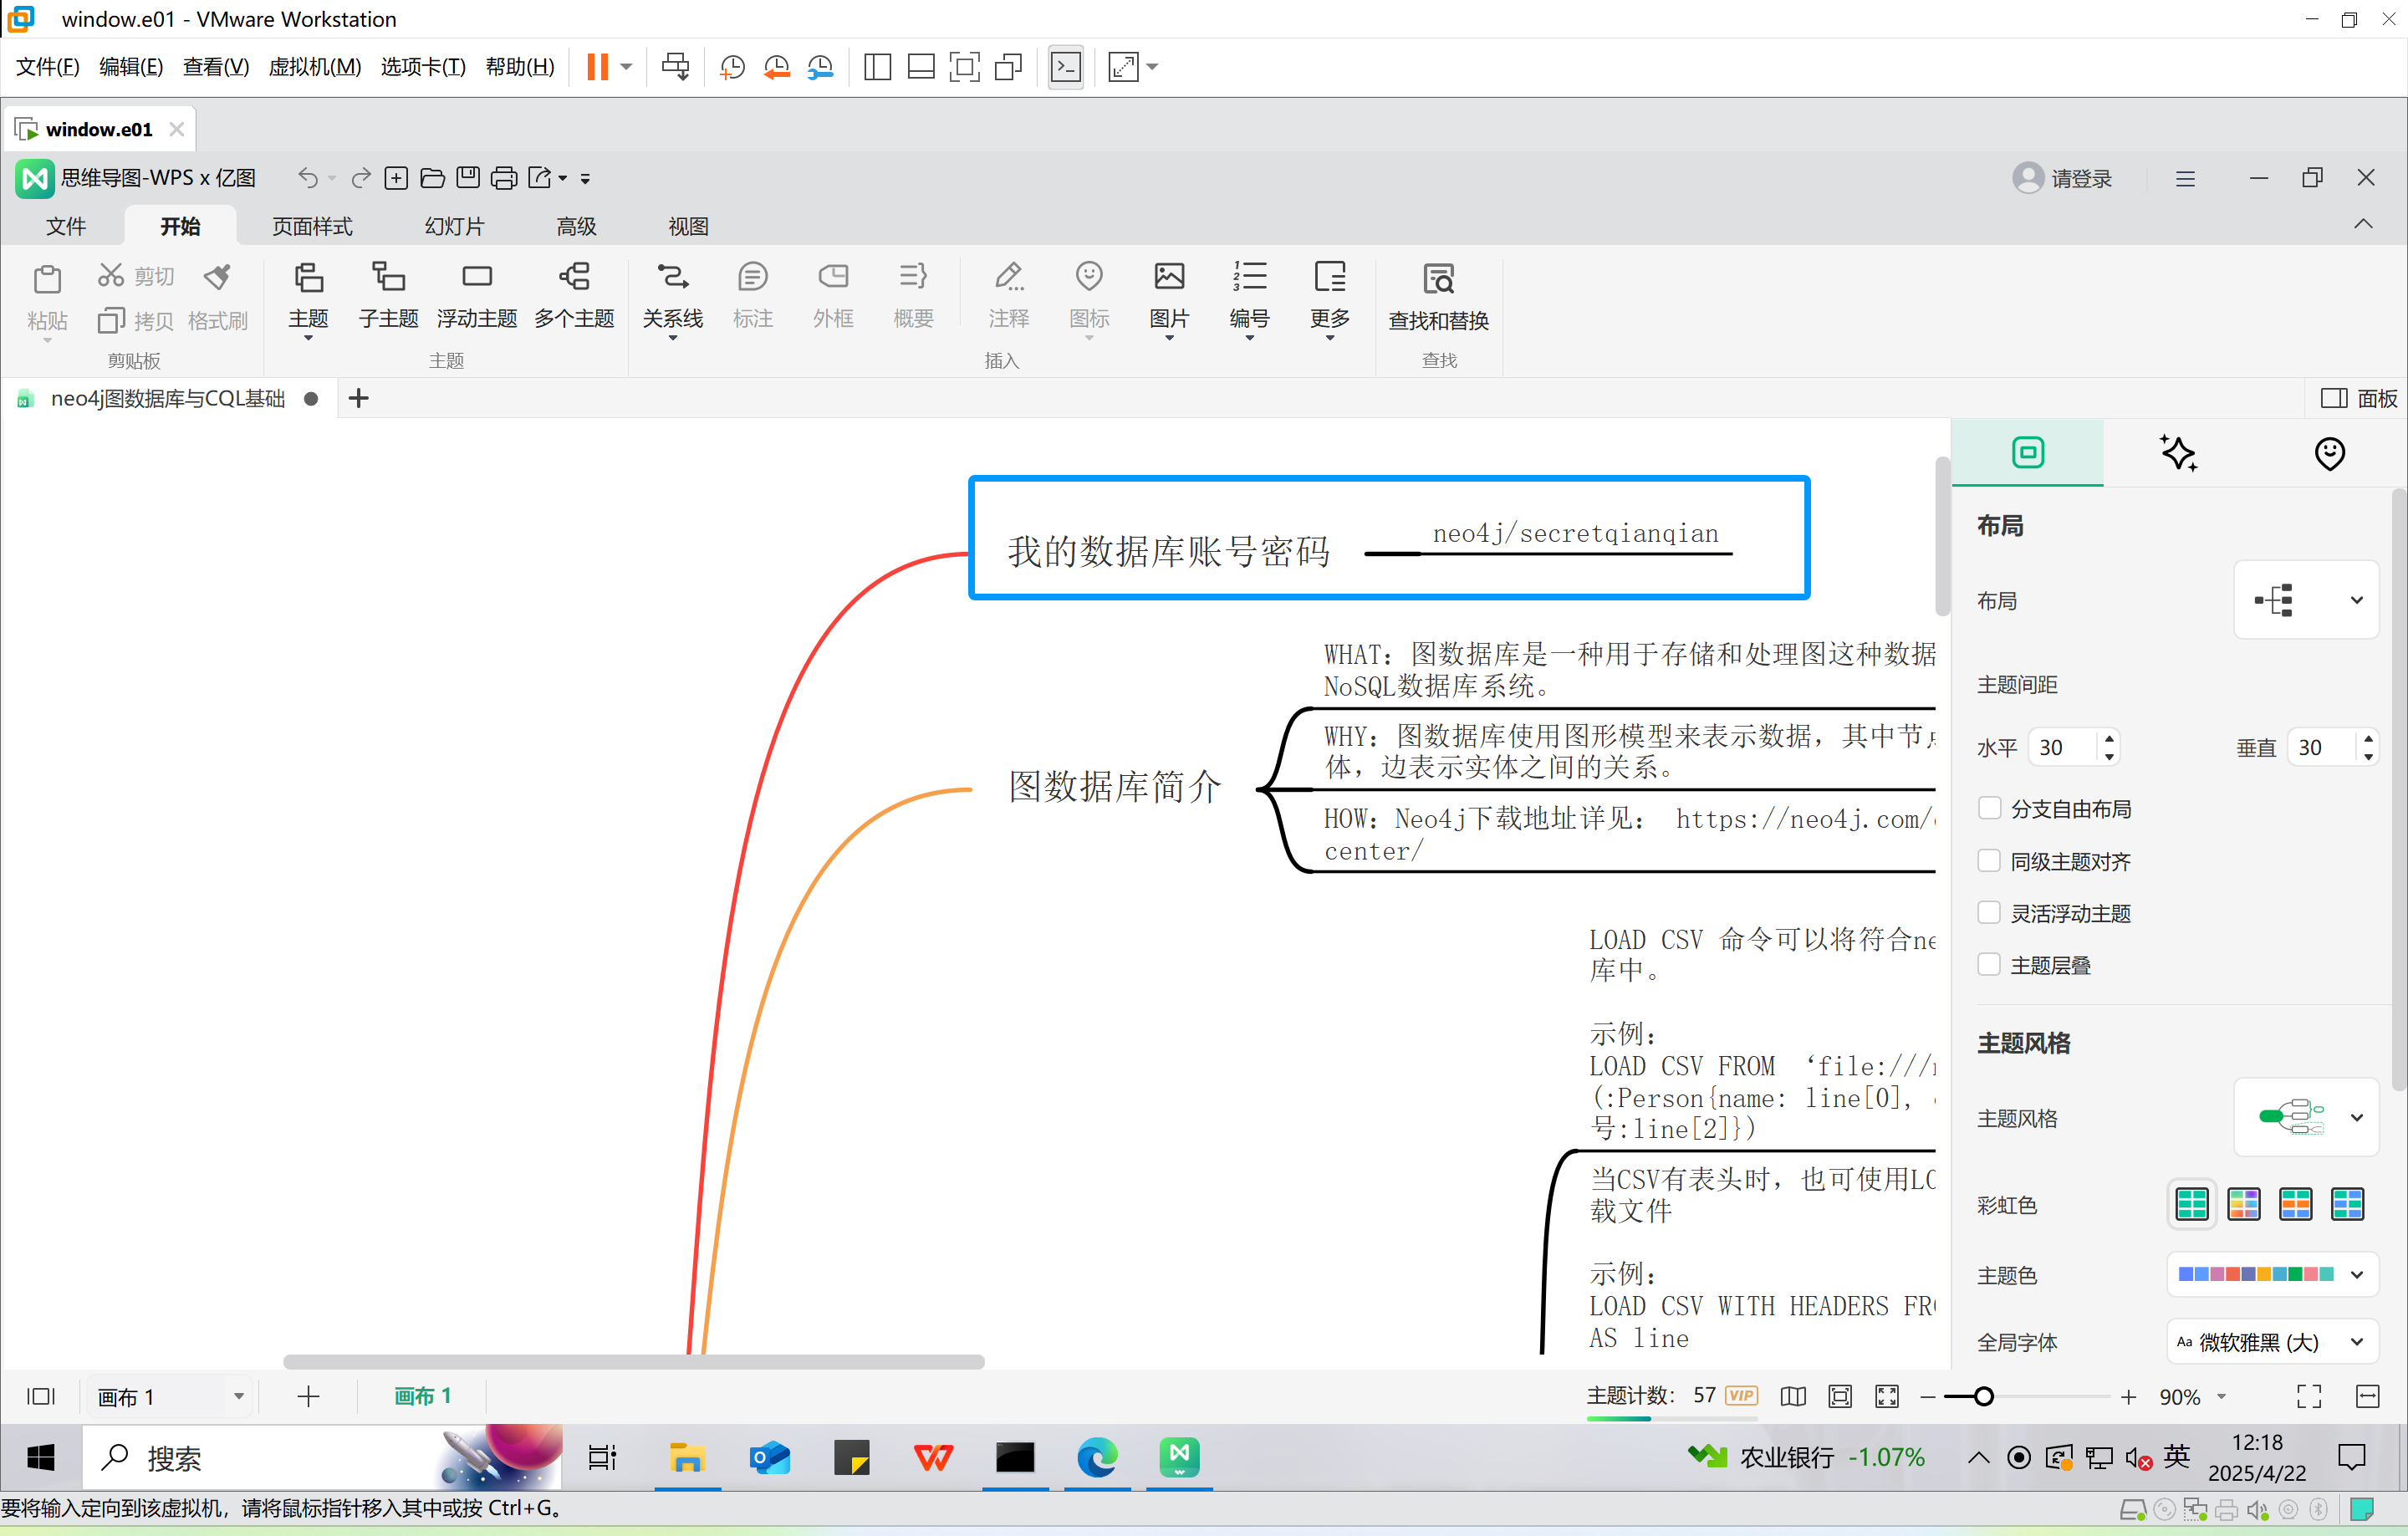The height and width of the screenshot is (1536, 2408).
Task: Check the 主题层叠 option
Action: tap(1989, 964)
